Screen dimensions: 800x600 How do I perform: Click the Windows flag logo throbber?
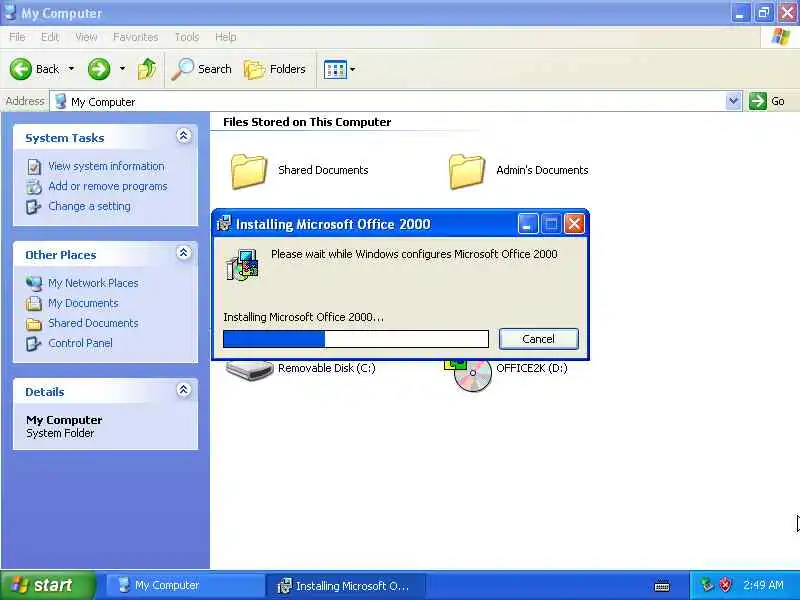point(781,37)
